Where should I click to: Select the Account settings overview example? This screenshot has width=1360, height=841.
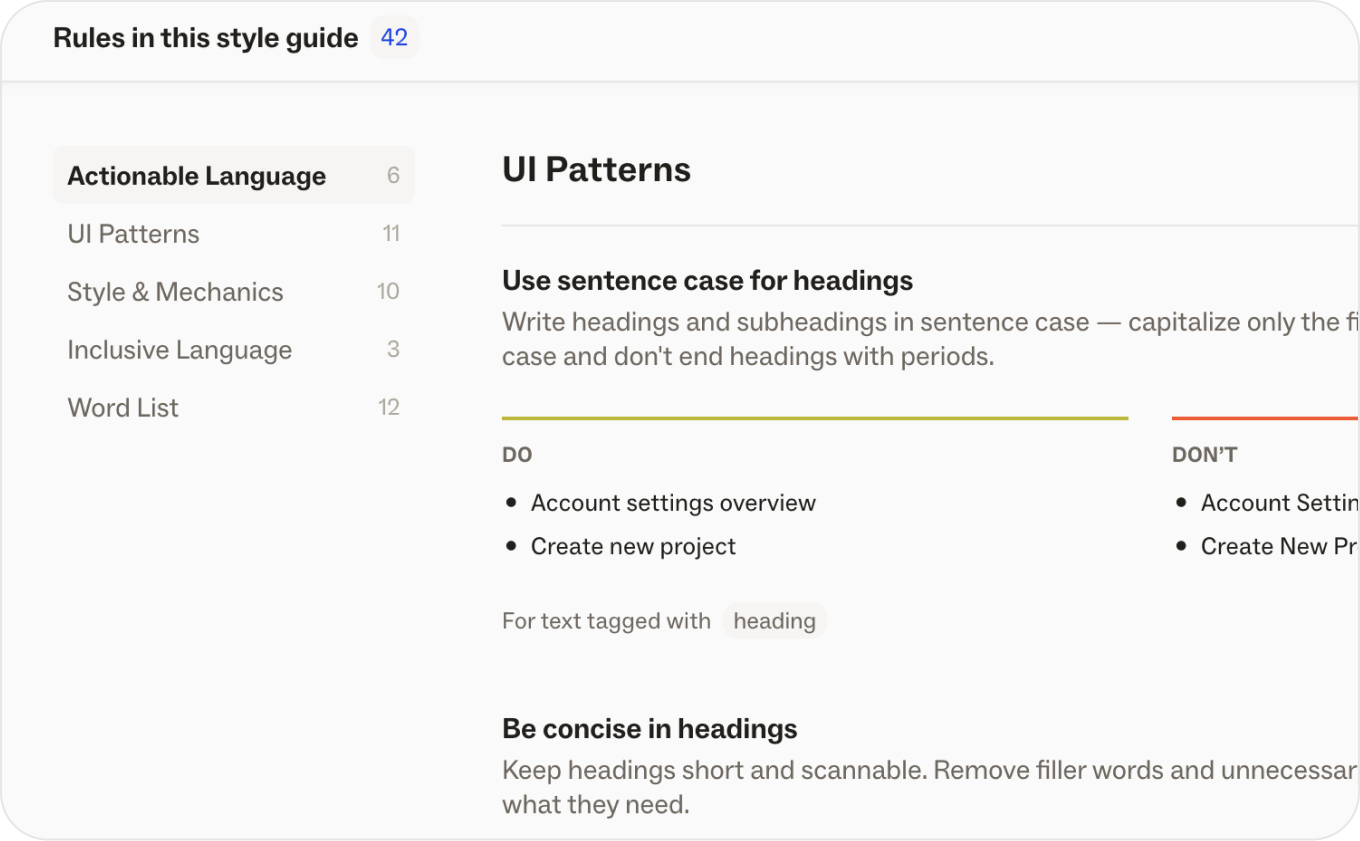tap(673, 503)
